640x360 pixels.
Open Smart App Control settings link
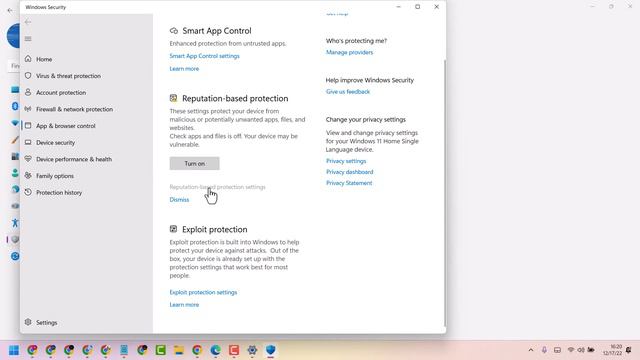204,56
